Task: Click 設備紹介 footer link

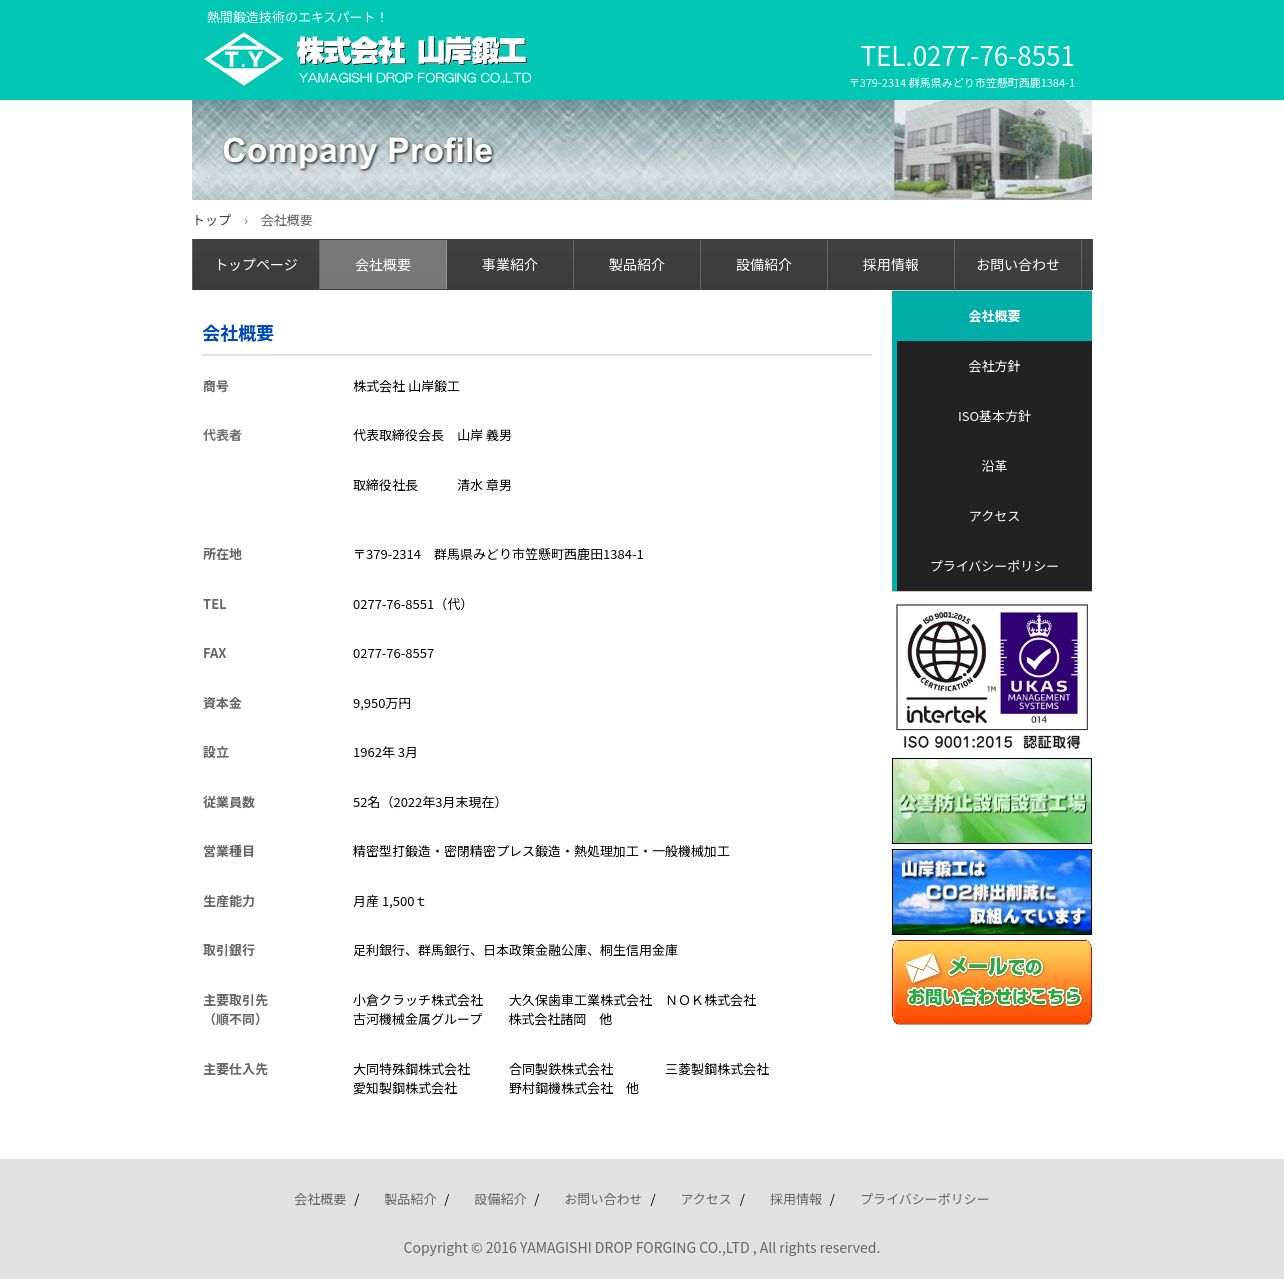Action: point(500,1199)
